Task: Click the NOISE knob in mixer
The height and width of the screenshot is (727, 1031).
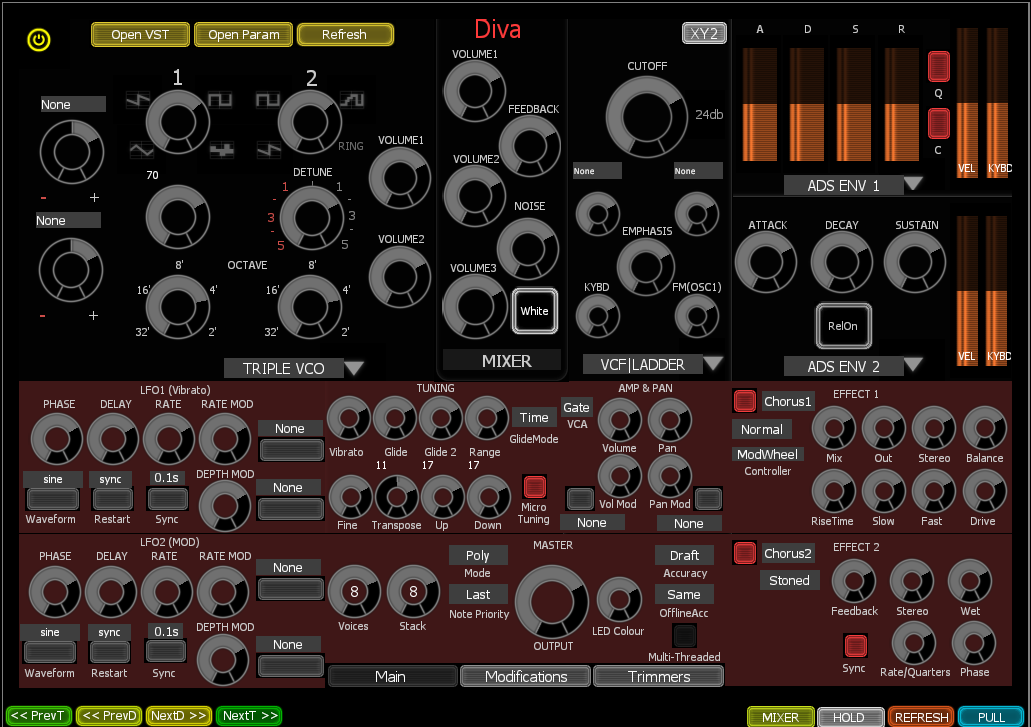Action: tap(527, 249)
